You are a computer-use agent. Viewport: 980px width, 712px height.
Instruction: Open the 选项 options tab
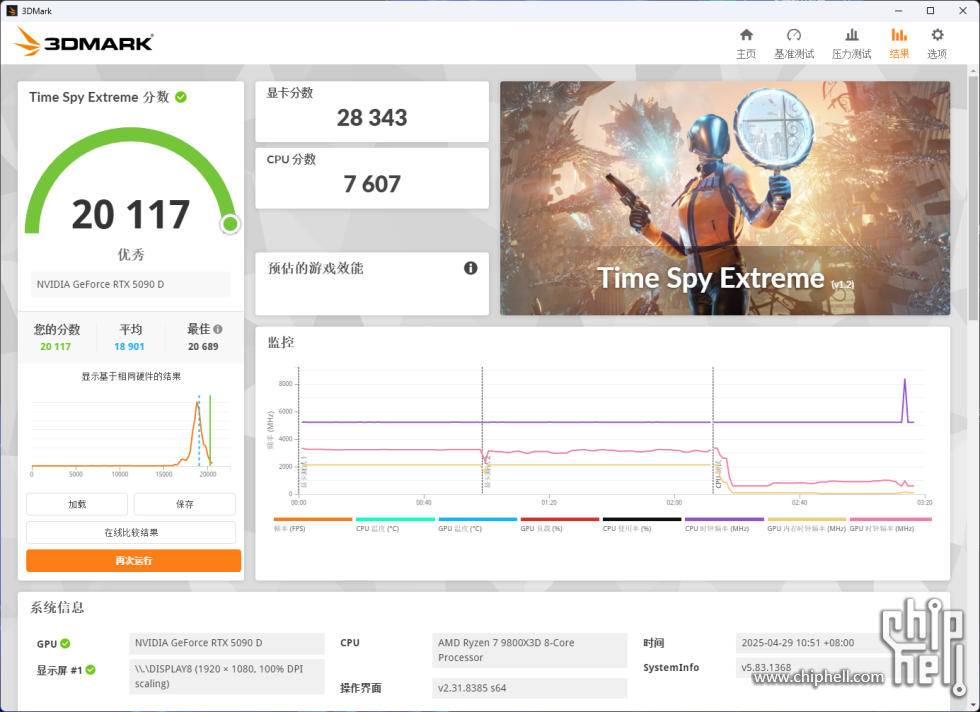click(x=937, y=43)
